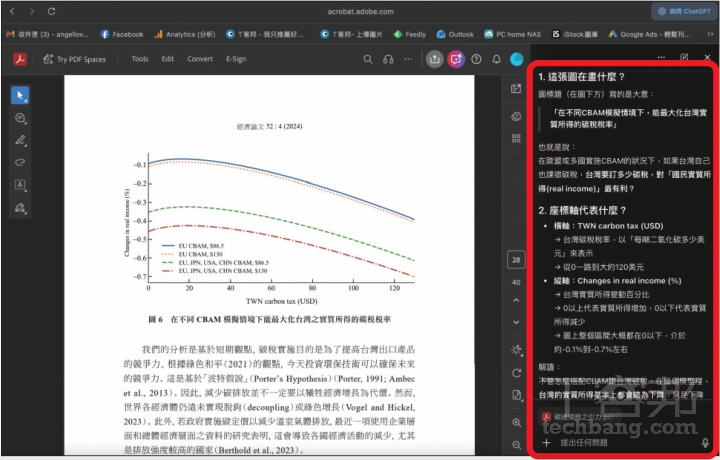The width and height of the screenshot is (720, 460).
Task: Click the headphones read-aloud icon
Action: [388, 59]
